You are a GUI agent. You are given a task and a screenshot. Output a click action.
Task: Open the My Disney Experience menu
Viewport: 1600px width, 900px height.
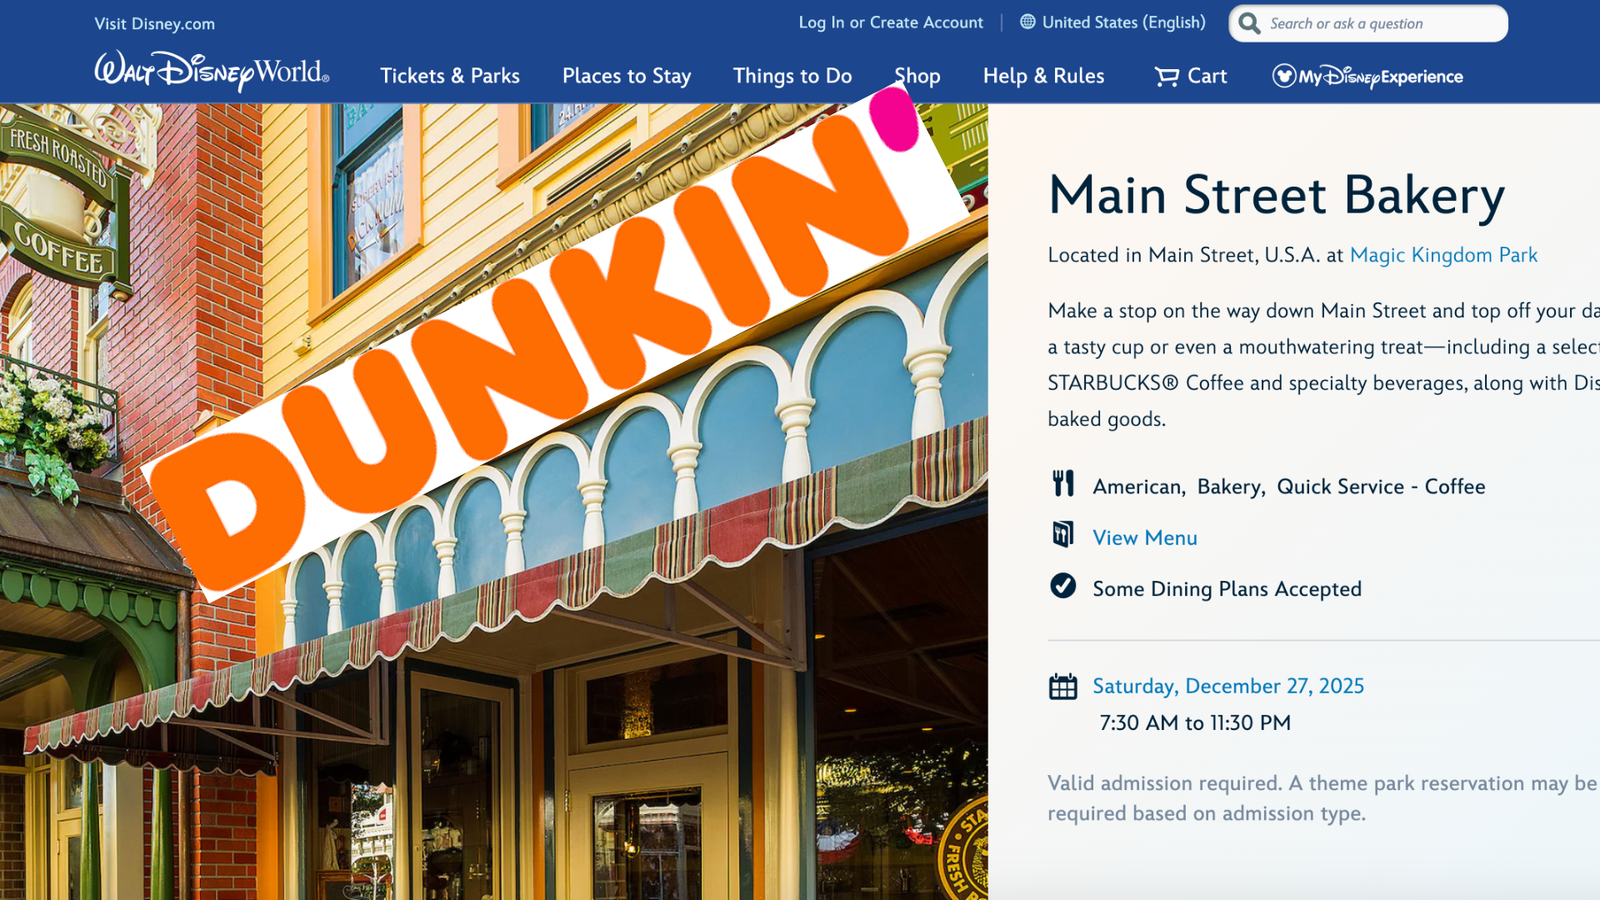pyautogui.click(x=1367, y=76)
